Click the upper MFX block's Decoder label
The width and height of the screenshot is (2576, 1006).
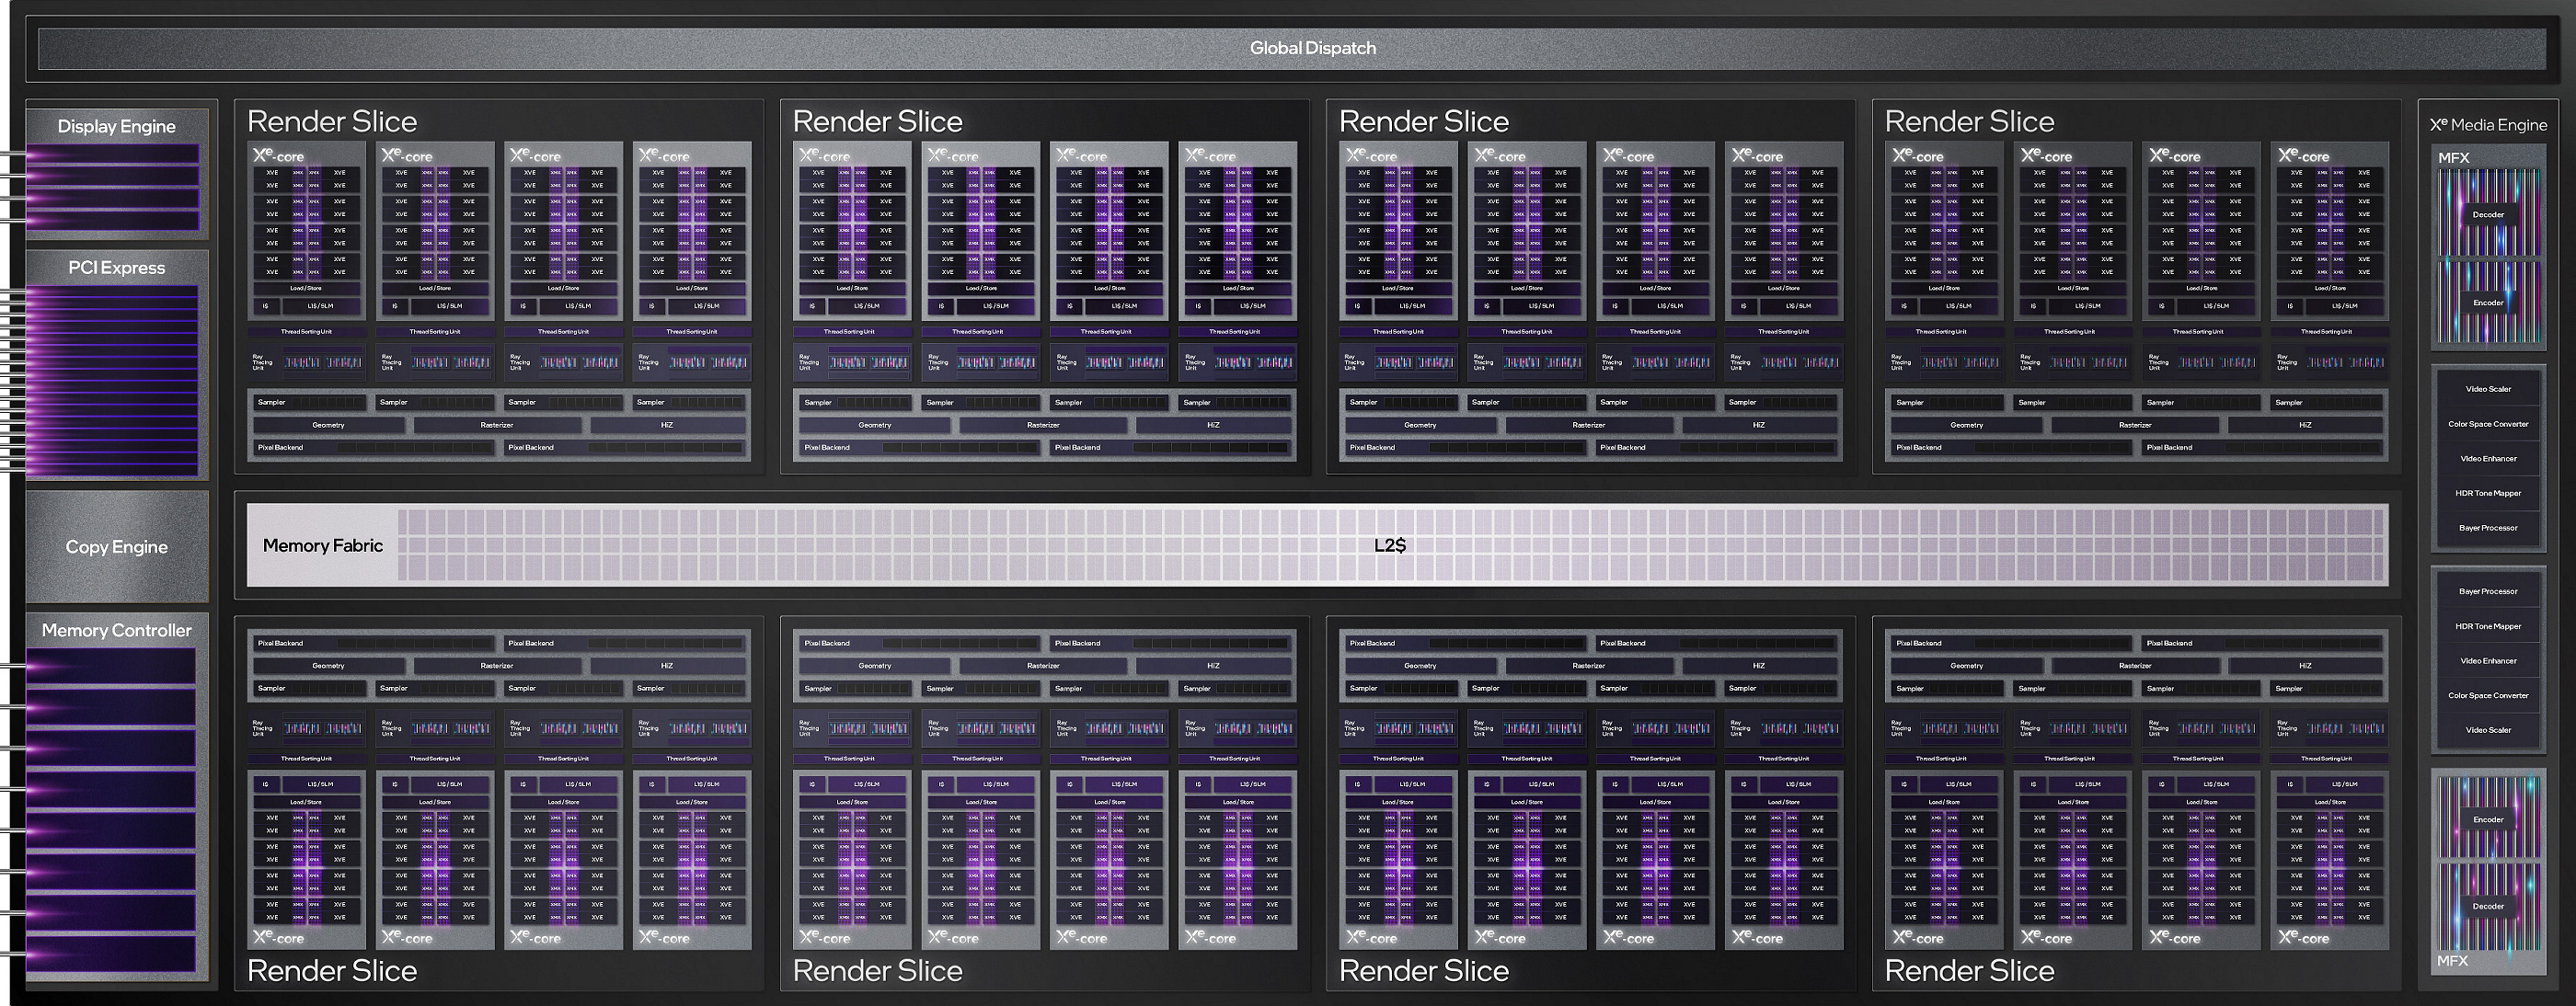pyautogui.click(x=2487, y=215)
